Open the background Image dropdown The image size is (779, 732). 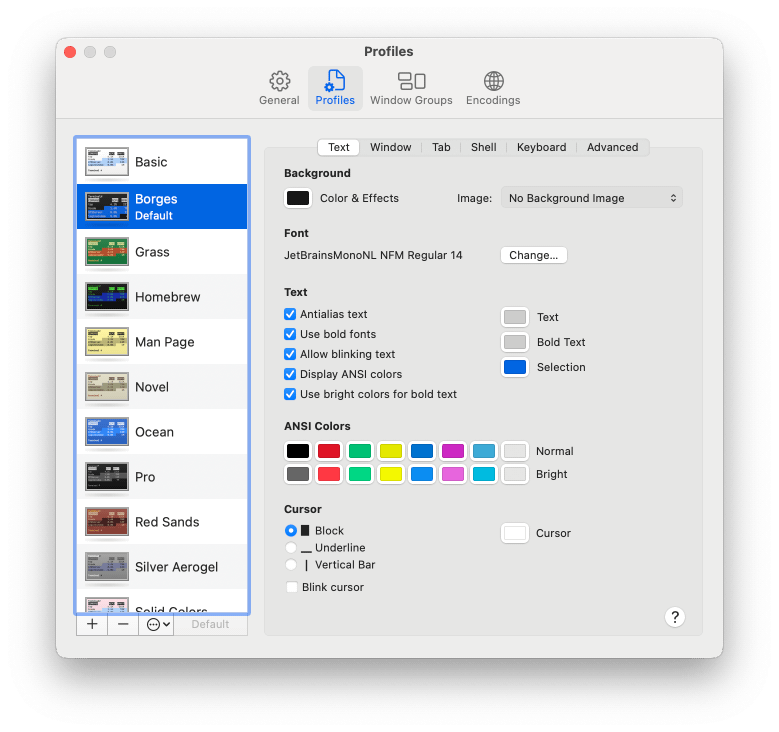591,198
